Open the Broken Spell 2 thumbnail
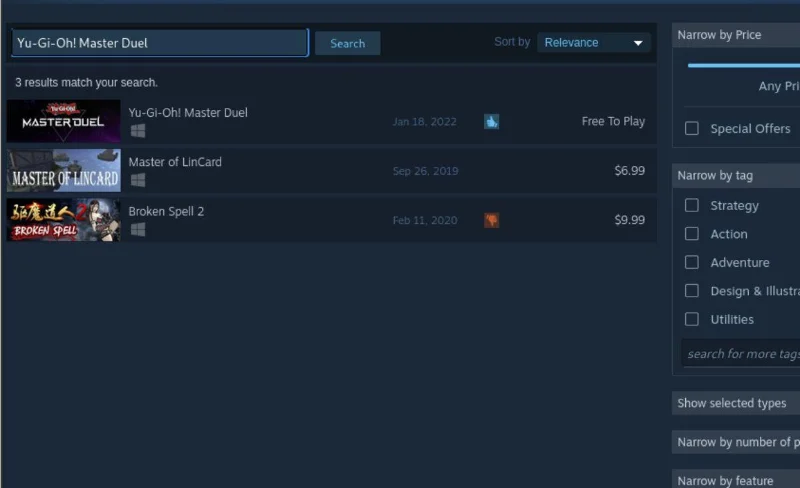 pyautogui.click(x=64, y=220)
